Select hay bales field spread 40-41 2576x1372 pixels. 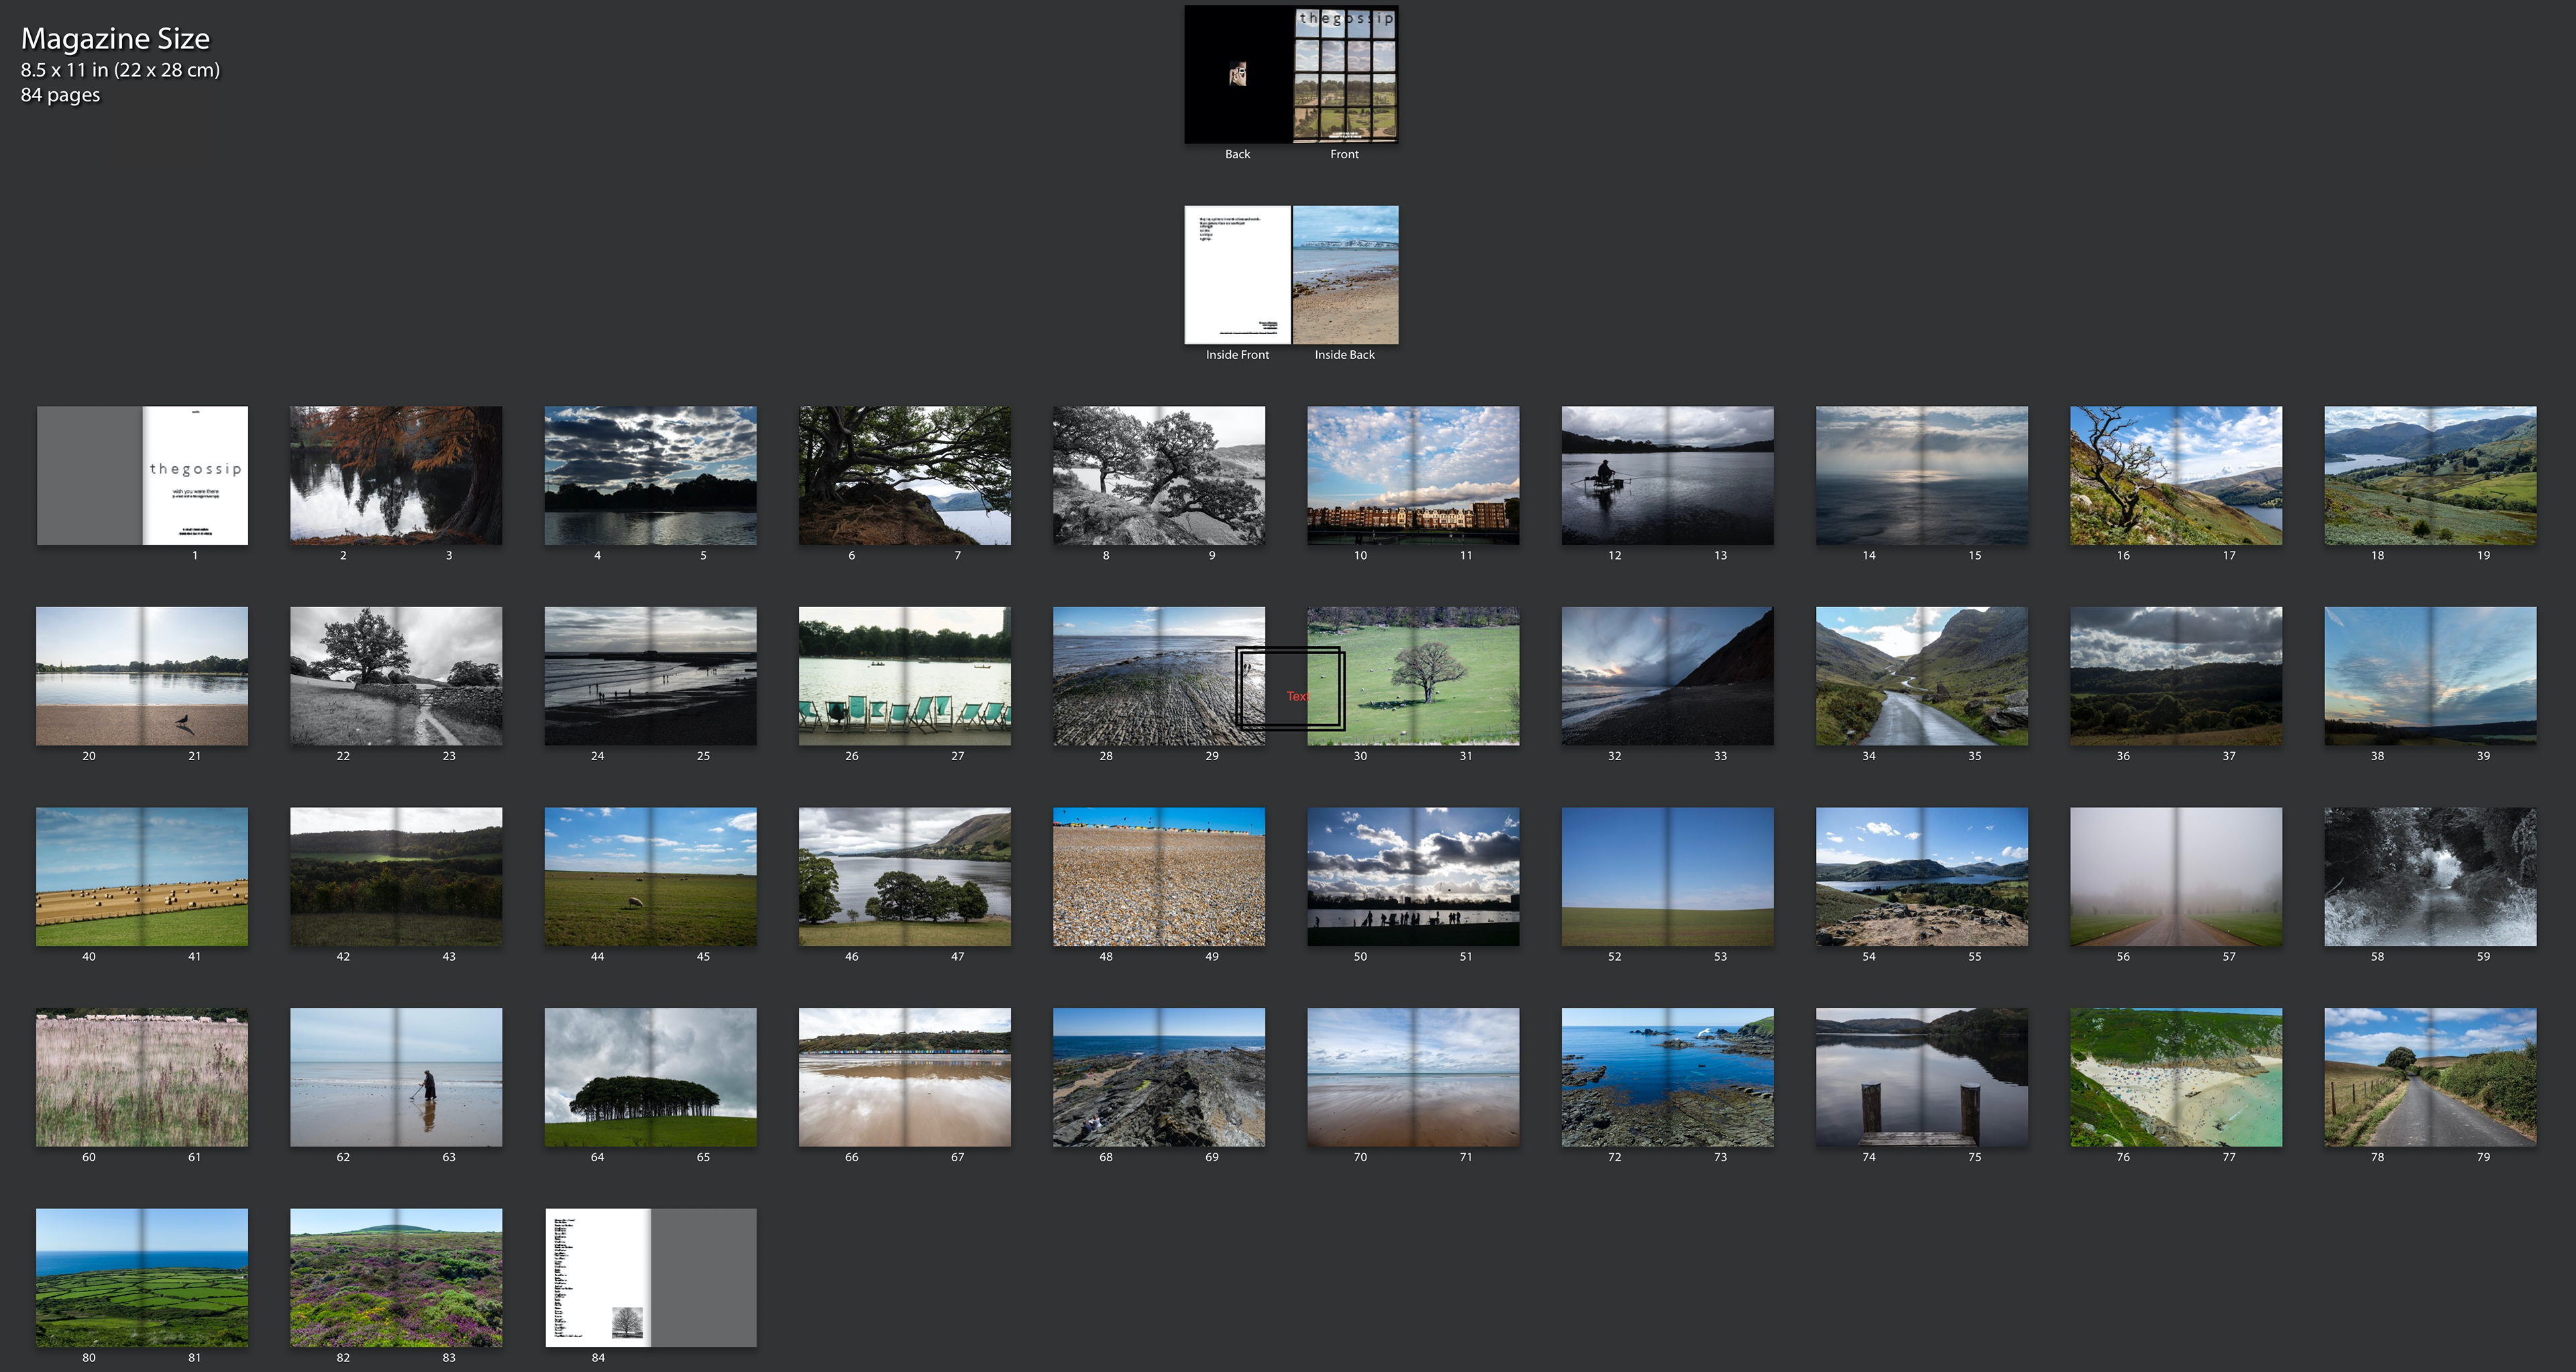tap(142, 877)
